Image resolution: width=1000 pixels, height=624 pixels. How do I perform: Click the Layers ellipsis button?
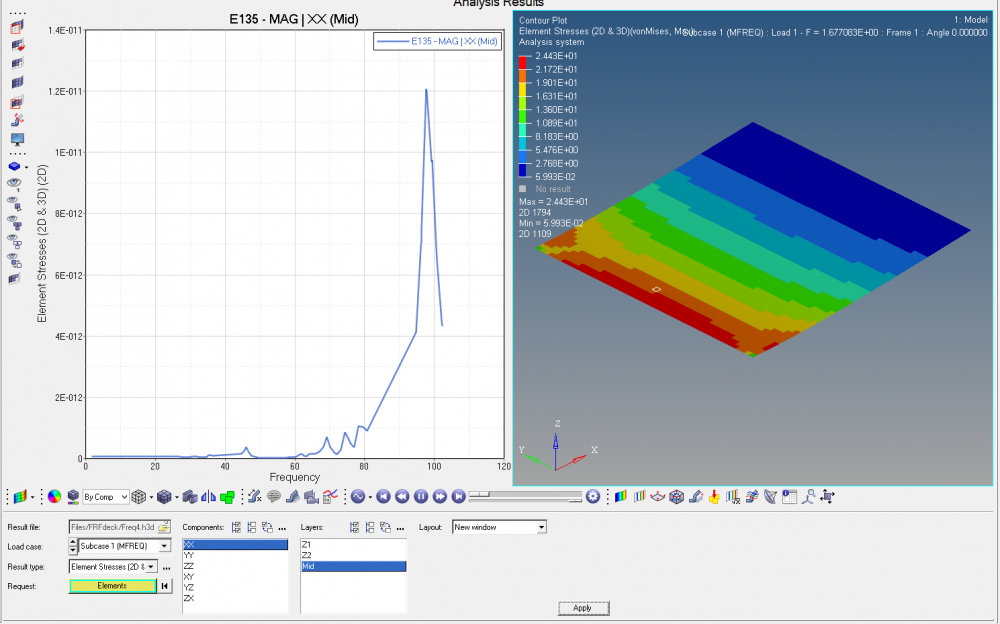(400, 528)
